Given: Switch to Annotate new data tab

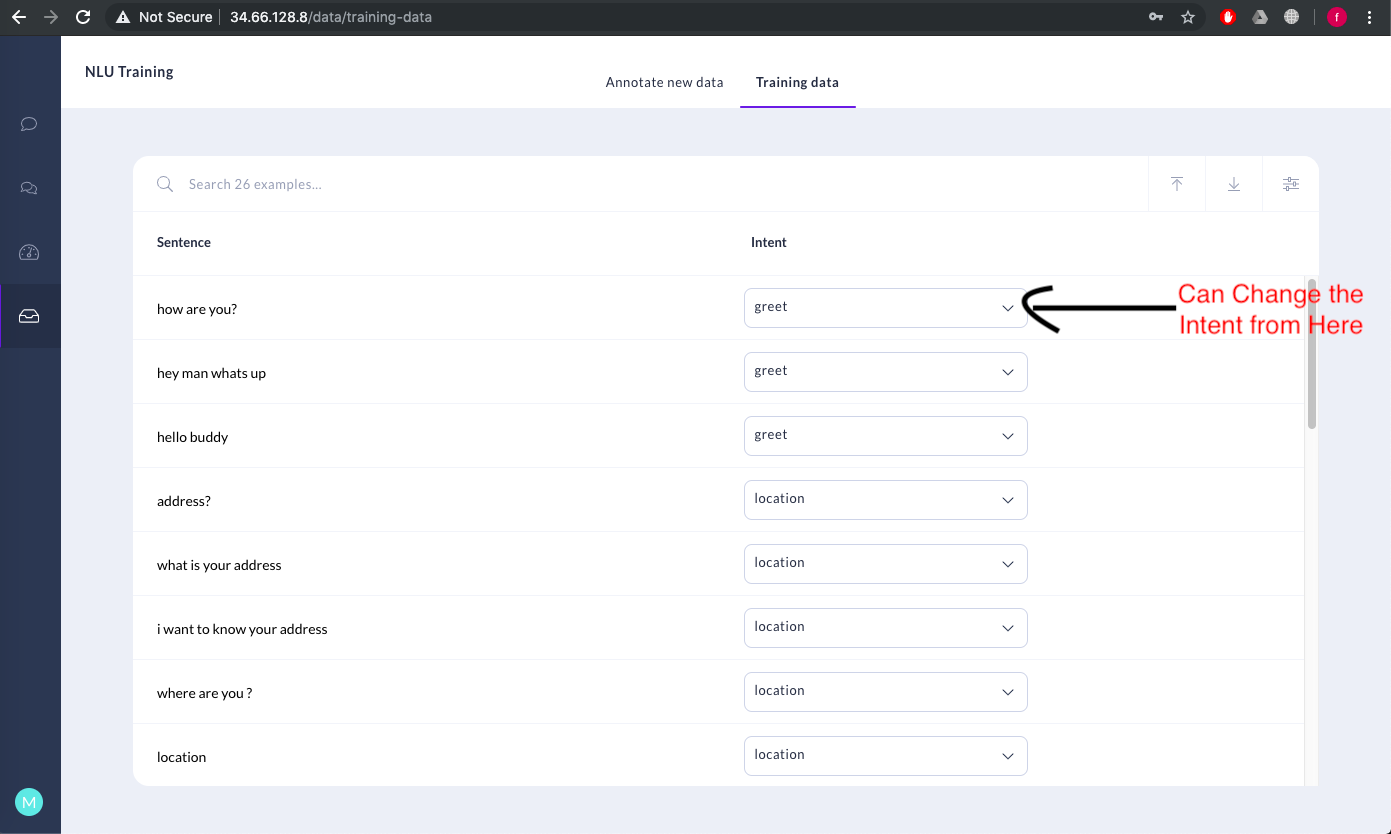Looking at the screenshot, I should click(x=664, y=82).
